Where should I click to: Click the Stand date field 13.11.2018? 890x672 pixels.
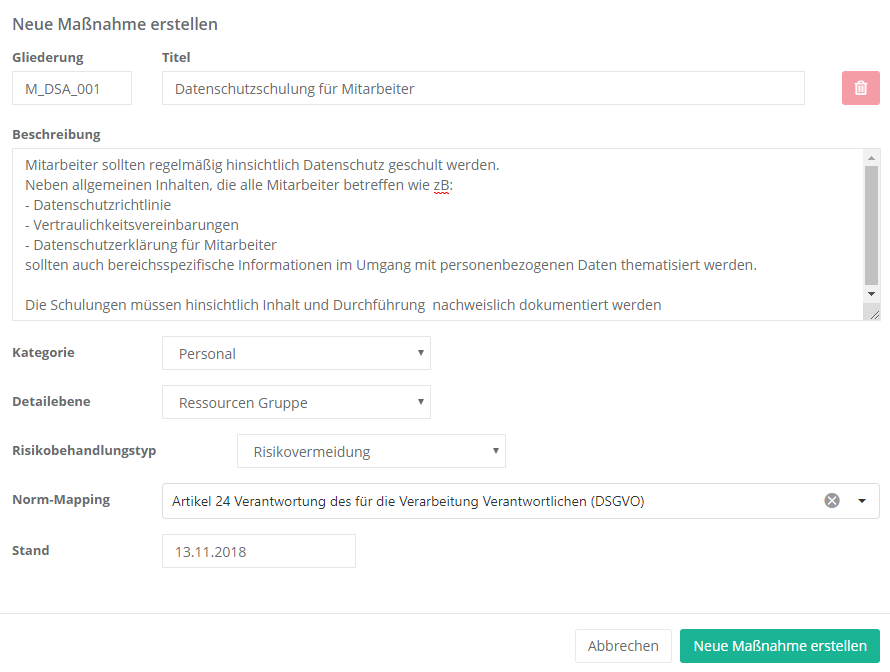click(258, 551)
